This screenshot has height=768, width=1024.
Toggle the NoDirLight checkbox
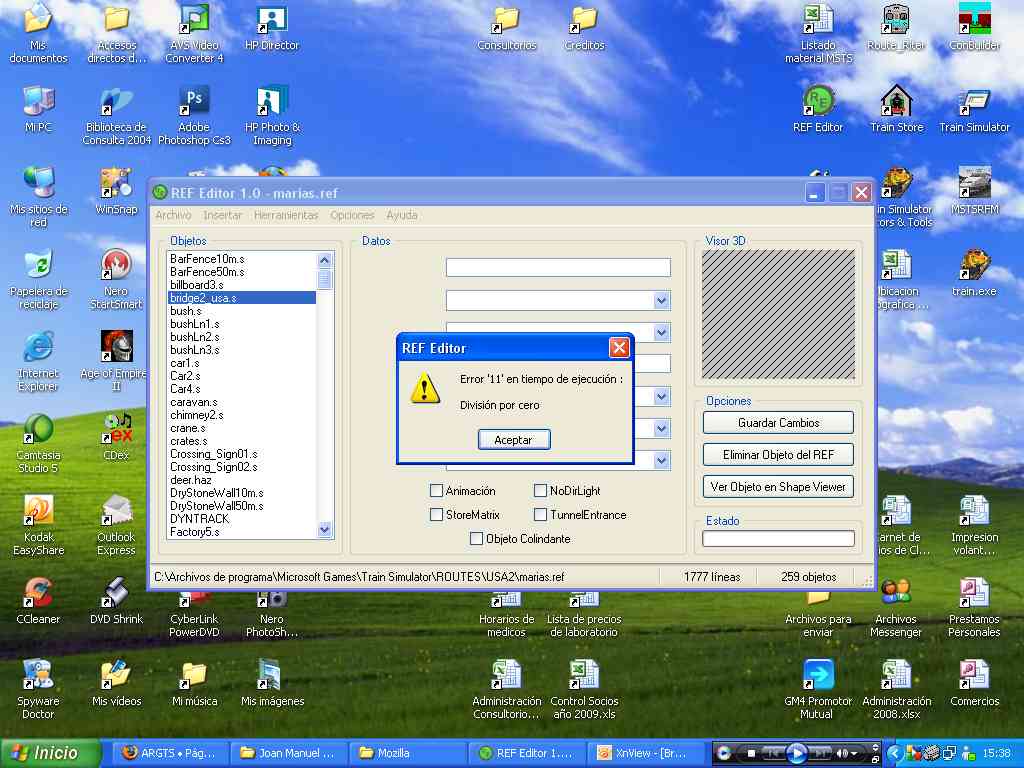coord(541,491)
